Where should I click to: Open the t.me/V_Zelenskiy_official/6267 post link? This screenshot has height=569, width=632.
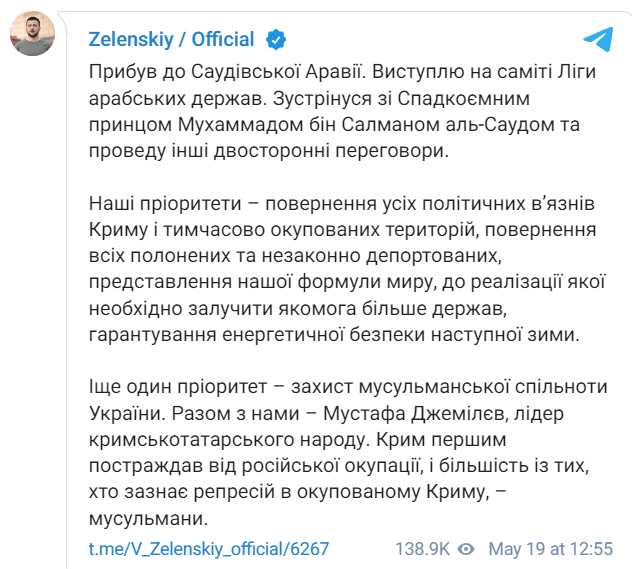[208, 549]
